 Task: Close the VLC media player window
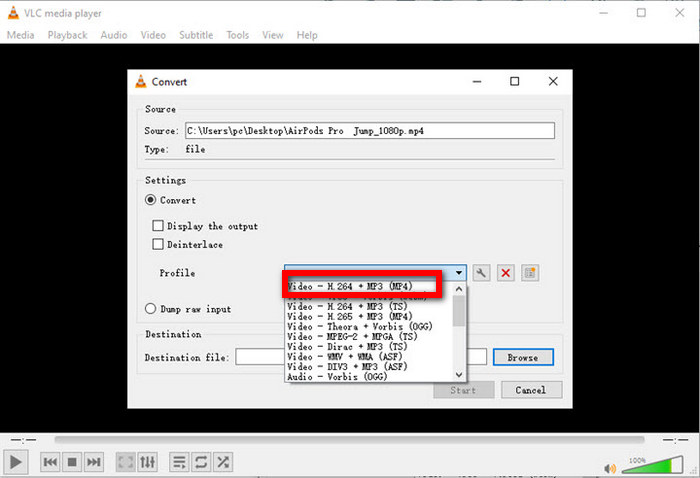[x=679, y=13]
